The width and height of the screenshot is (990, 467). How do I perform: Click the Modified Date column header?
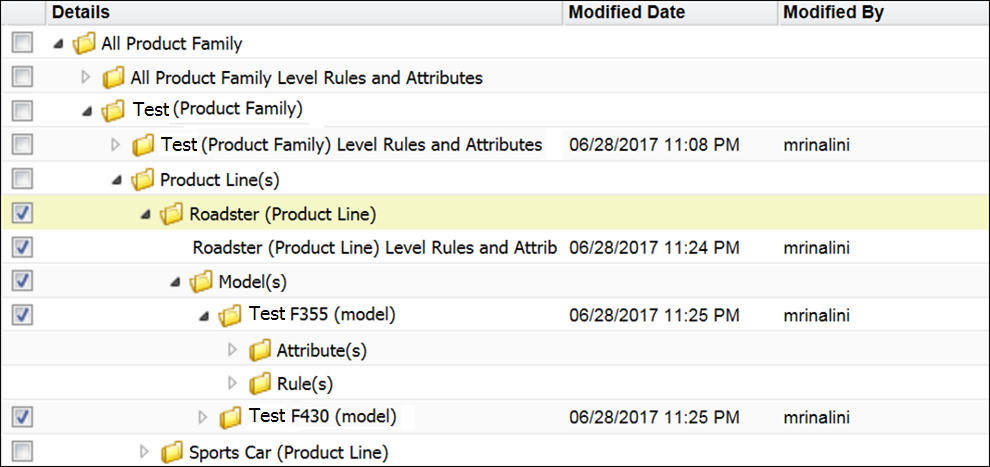[627, 12]
